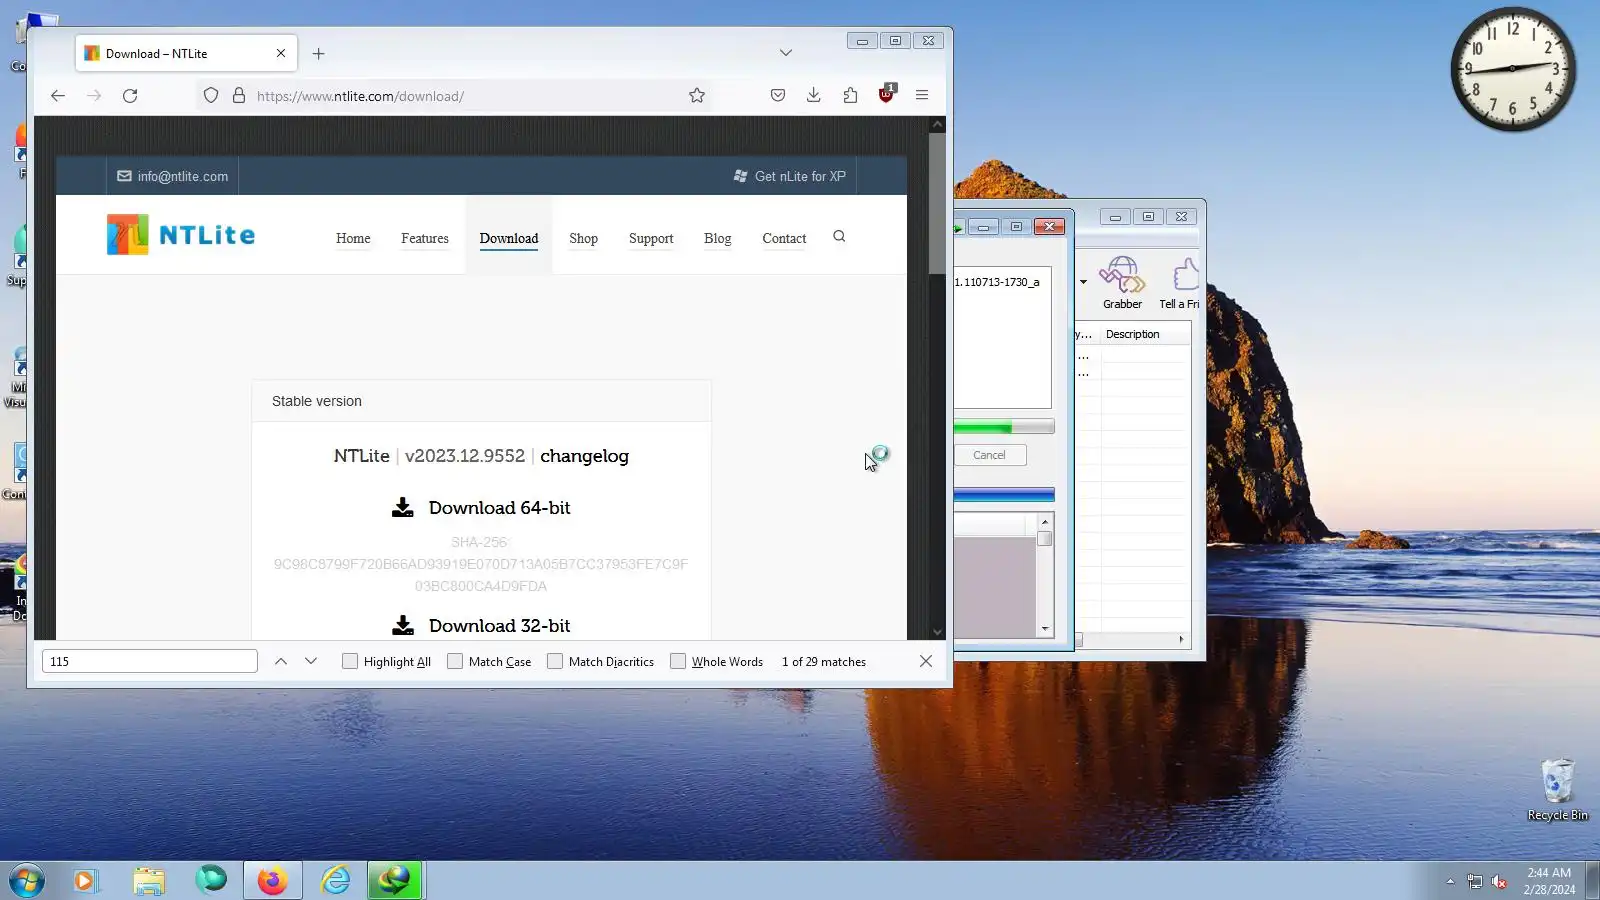1600x900 pixels.
Task: Open Windows Explorer from the taskbar
Action: 148,881
